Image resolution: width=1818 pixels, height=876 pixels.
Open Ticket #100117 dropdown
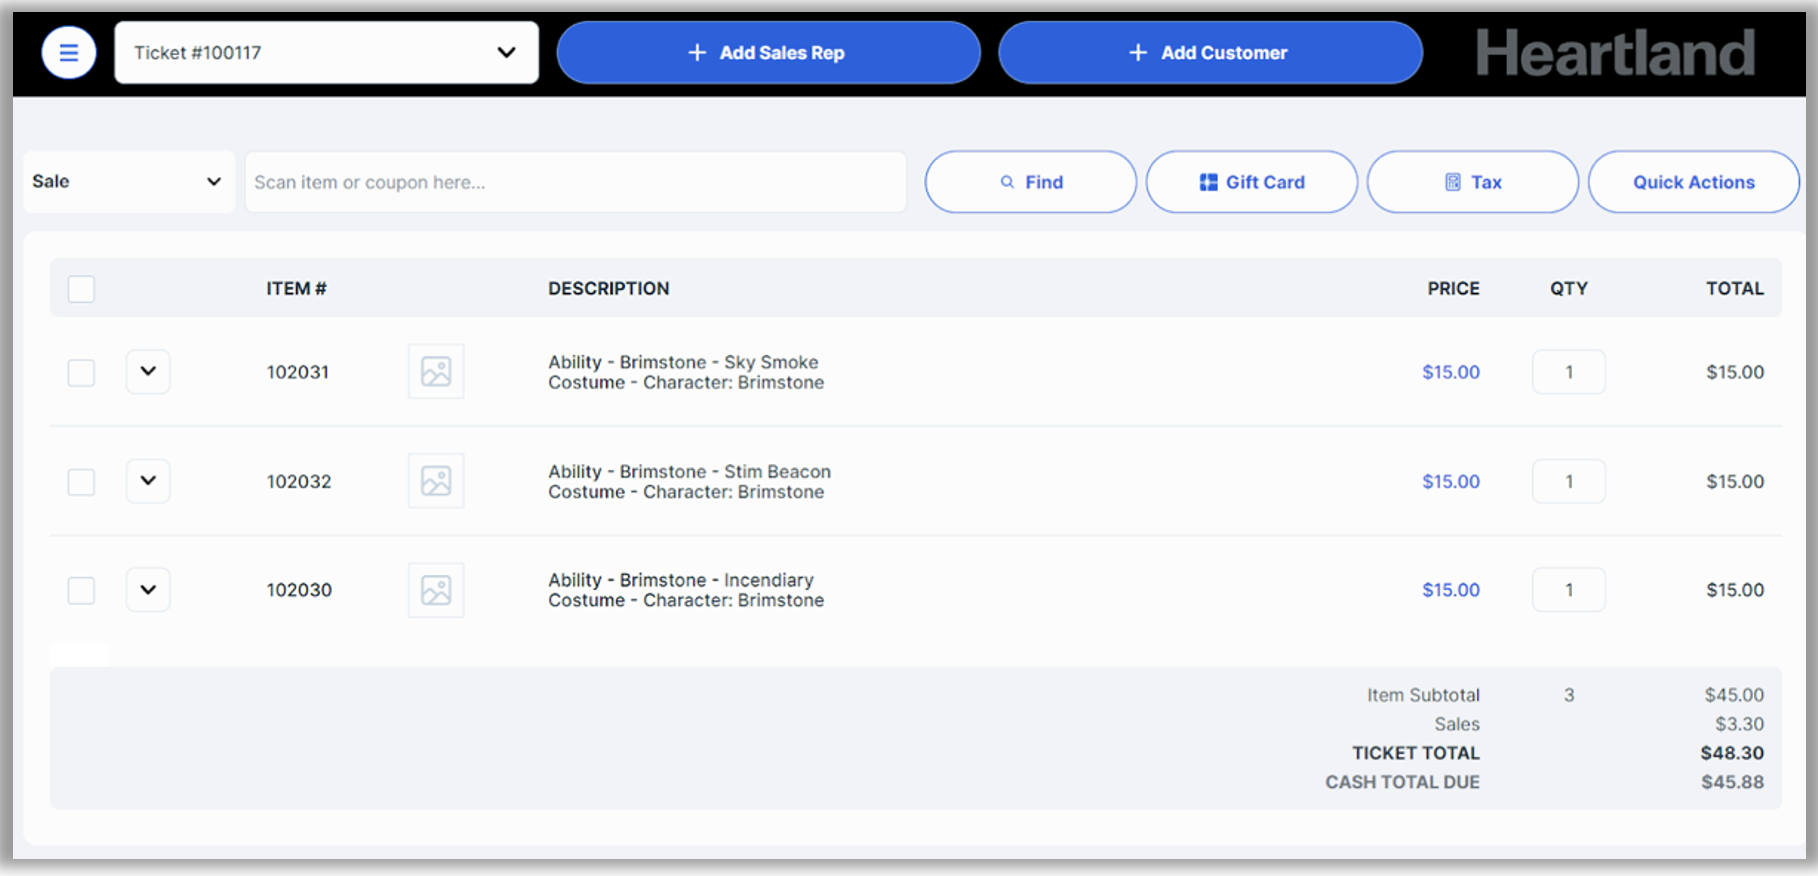pyautogui.click(x=326, y=53)
